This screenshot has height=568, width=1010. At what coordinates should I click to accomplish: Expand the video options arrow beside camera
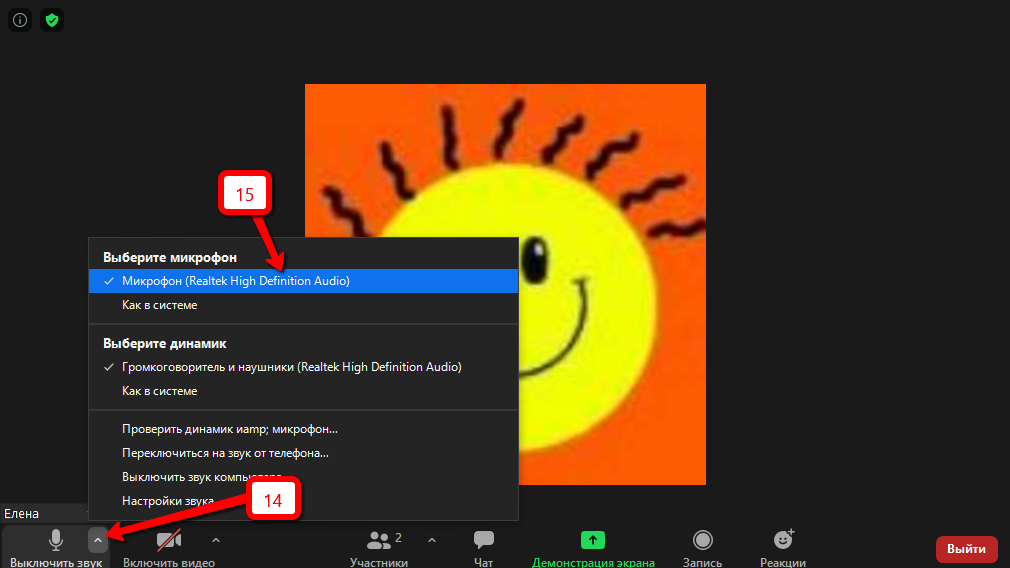(x=216, y=540)
